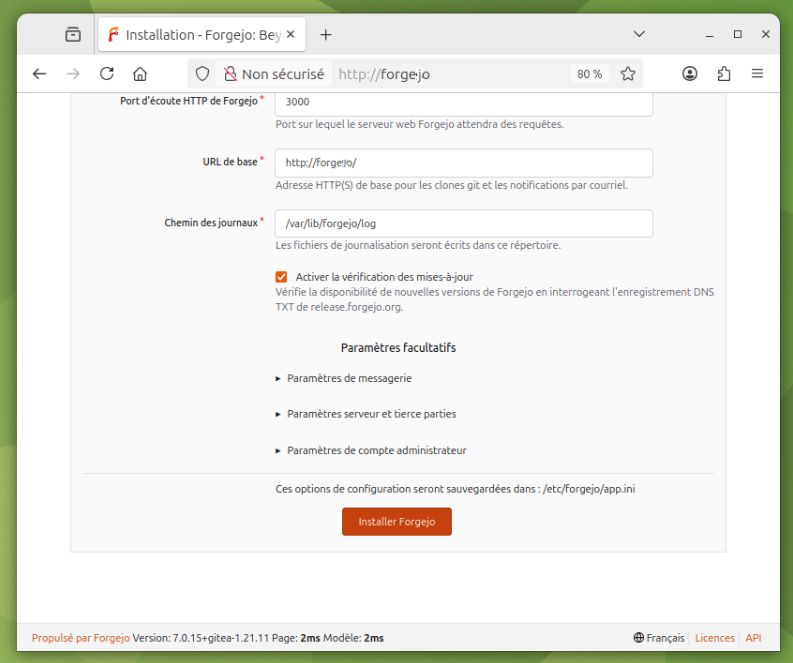
Task: Go to the browser home page
Action: (140, 74)
